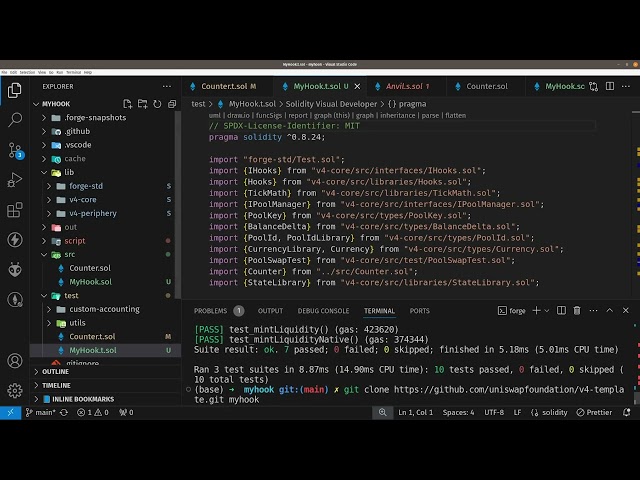Image resolution: width=640 pixels, height=480 pixels.
Task: Kill terminal with trash icon
Action: [577, 311]
